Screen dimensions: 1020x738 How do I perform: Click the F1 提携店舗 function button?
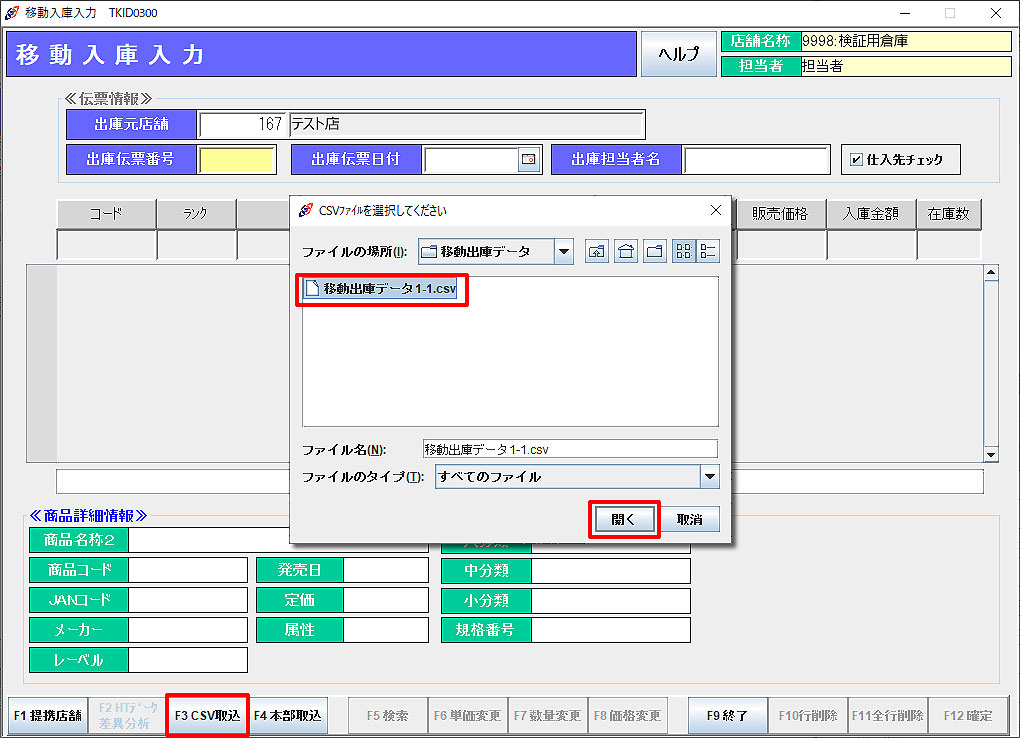48,716
